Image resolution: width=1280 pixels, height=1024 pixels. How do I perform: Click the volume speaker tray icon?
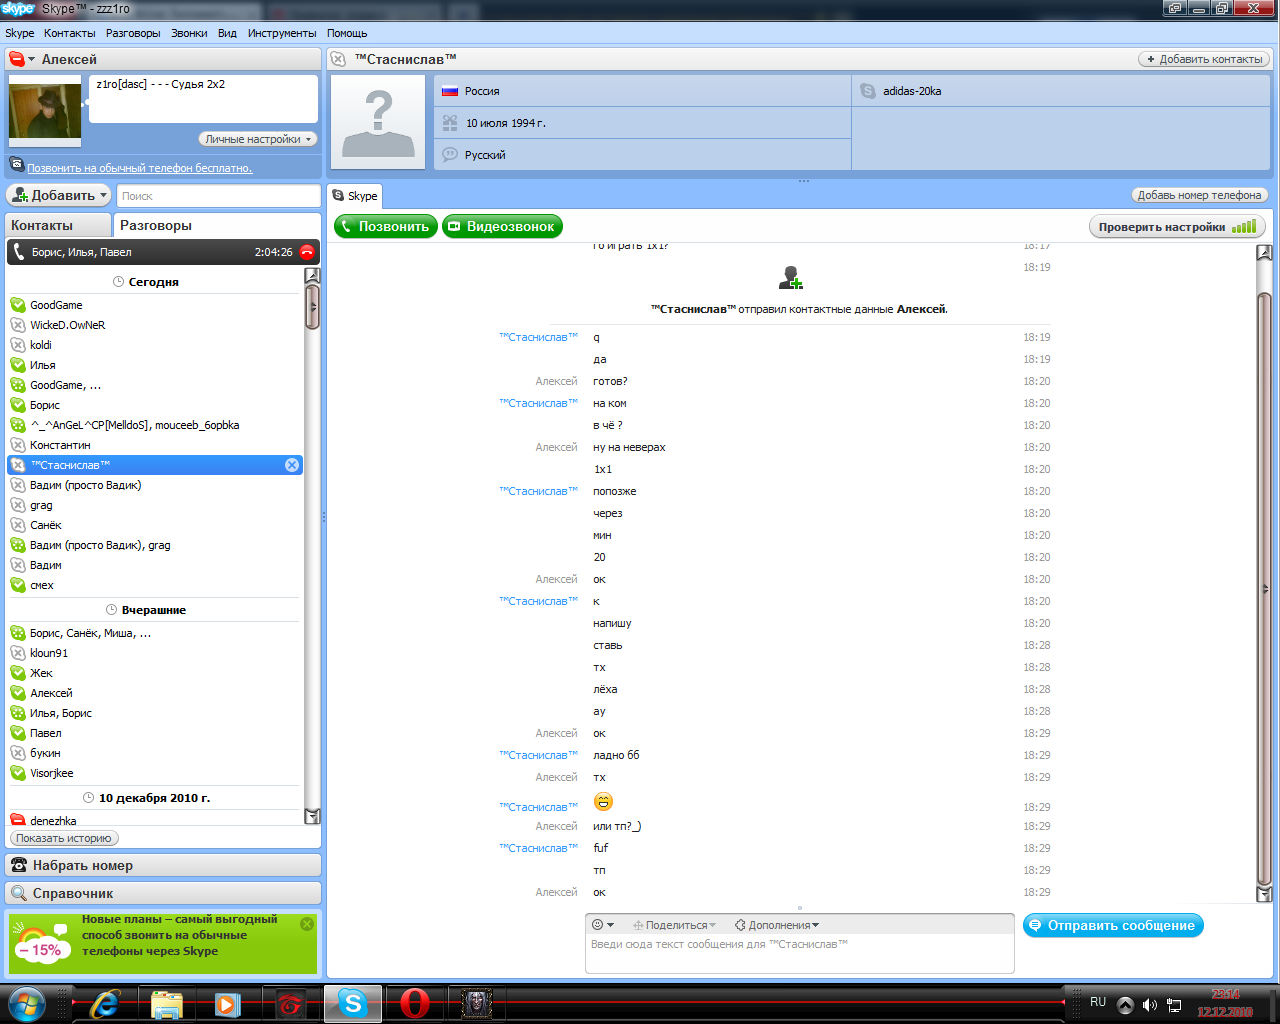(1150, 1004)
